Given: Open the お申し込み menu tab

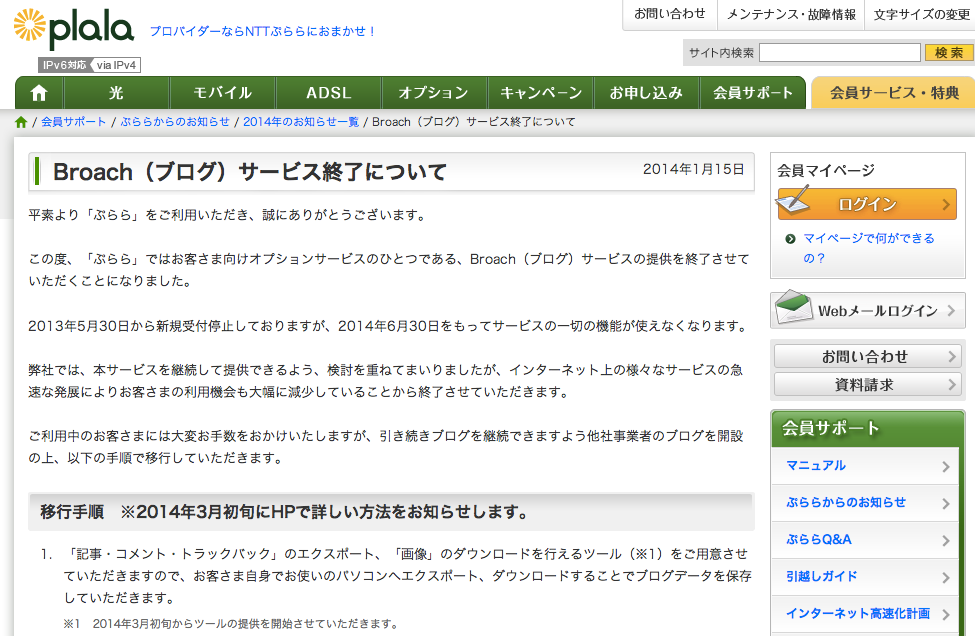Looking at the screenshot, I should 646,93.
